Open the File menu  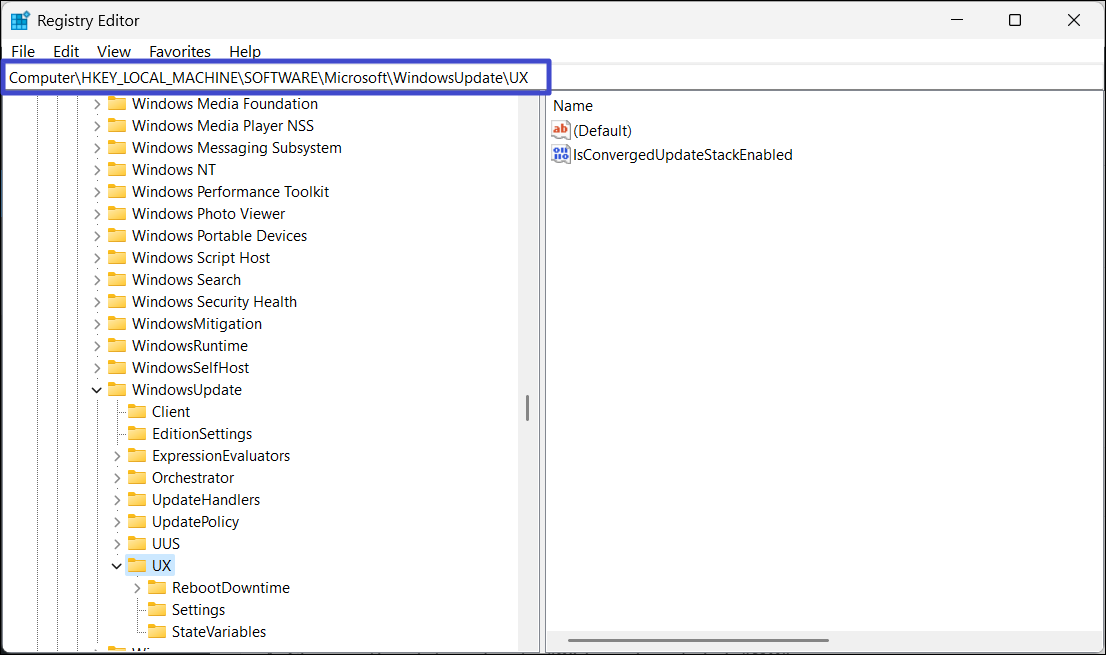tap(23, 52)
